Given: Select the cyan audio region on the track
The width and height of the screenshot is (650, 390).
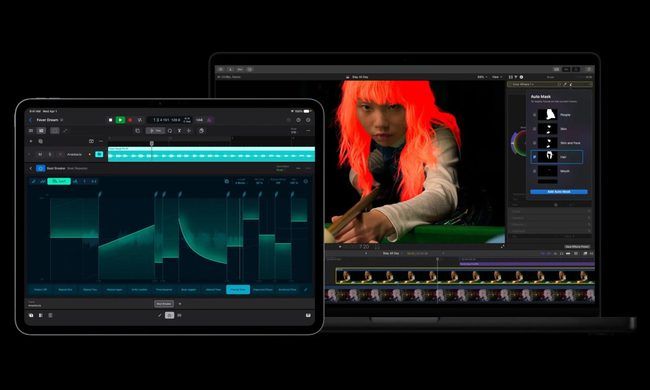Looking at the screenshot, I should pos(211,154).
